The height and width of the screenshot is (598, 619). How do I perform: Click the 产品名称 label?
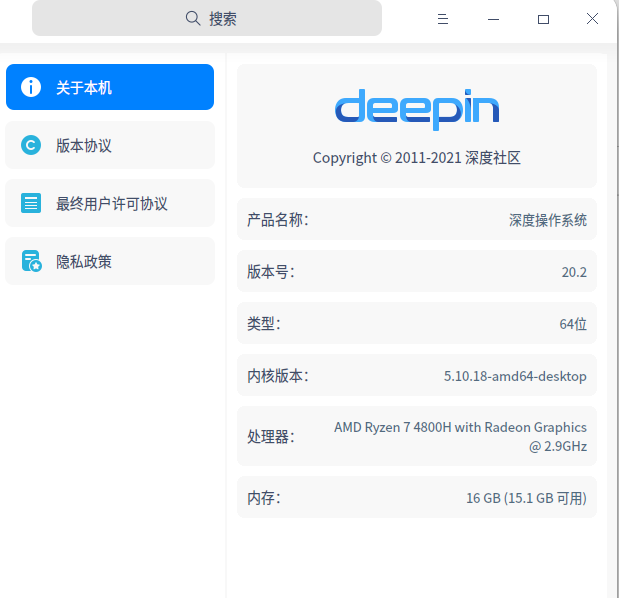tap(278, 219)
